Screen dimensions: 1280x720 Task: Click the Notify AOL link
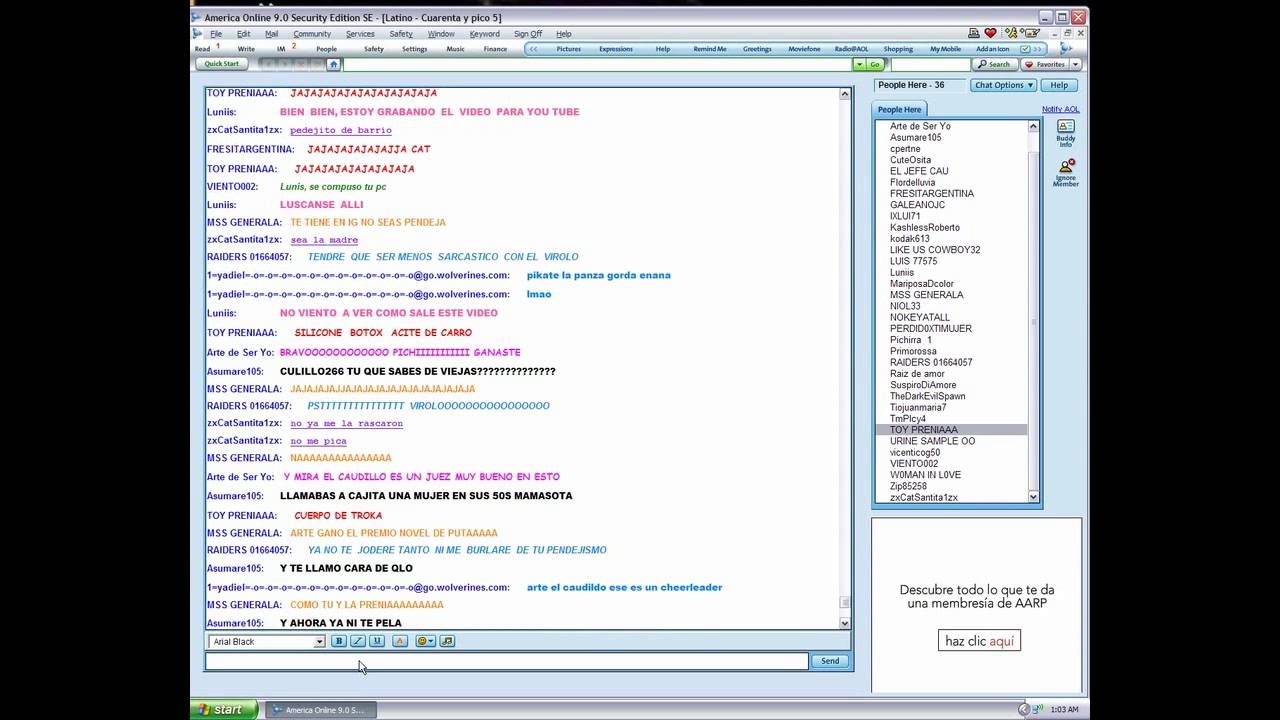tap(1060, 109)
